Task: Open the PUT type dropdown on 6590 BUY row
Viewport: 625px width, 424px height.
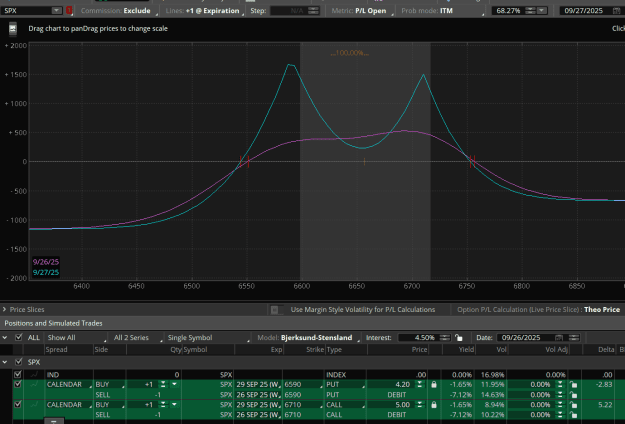Action: pos(345,385)
